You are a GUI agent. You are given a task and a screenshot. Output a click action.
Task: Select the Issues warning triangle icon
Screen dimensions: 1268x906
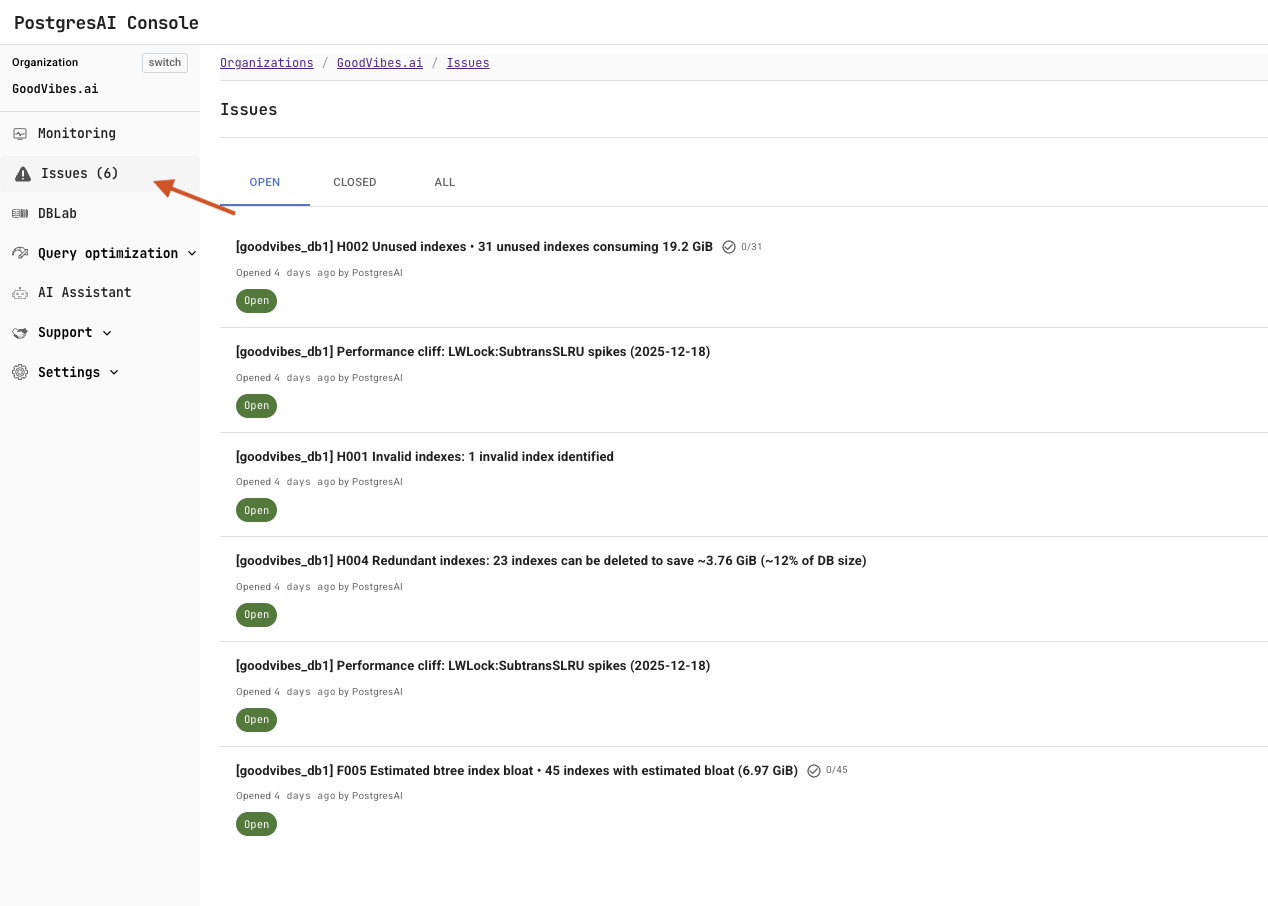tap(21, 173)
